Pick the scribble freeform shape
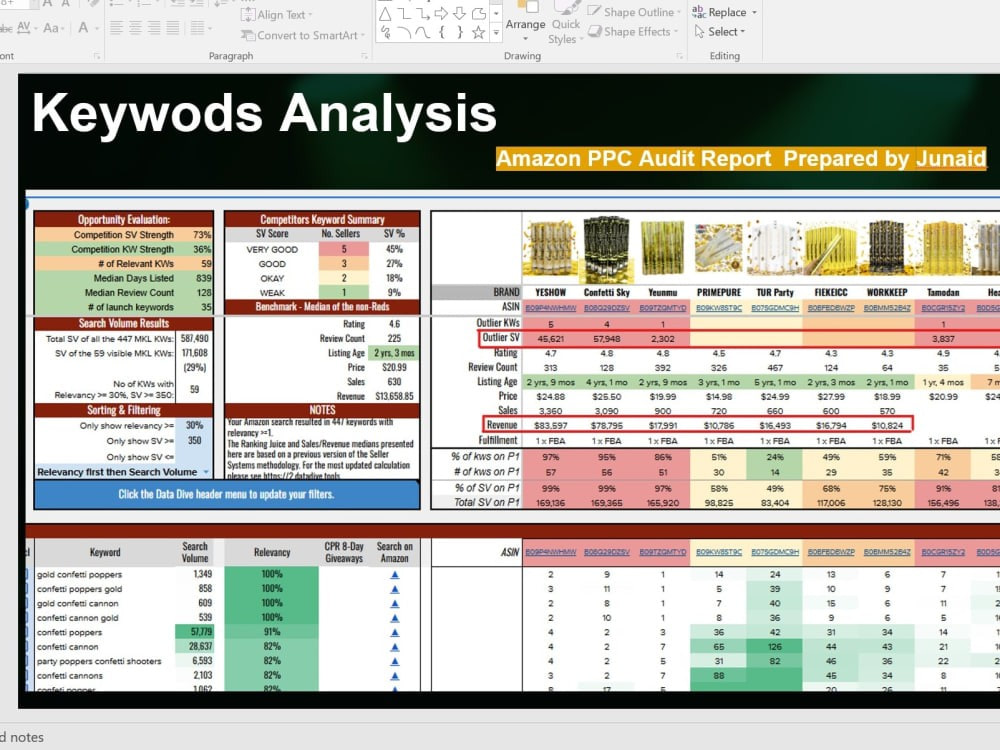Image resolution: width=1000 pixels, height=750 pixels. tap(385, 33)
